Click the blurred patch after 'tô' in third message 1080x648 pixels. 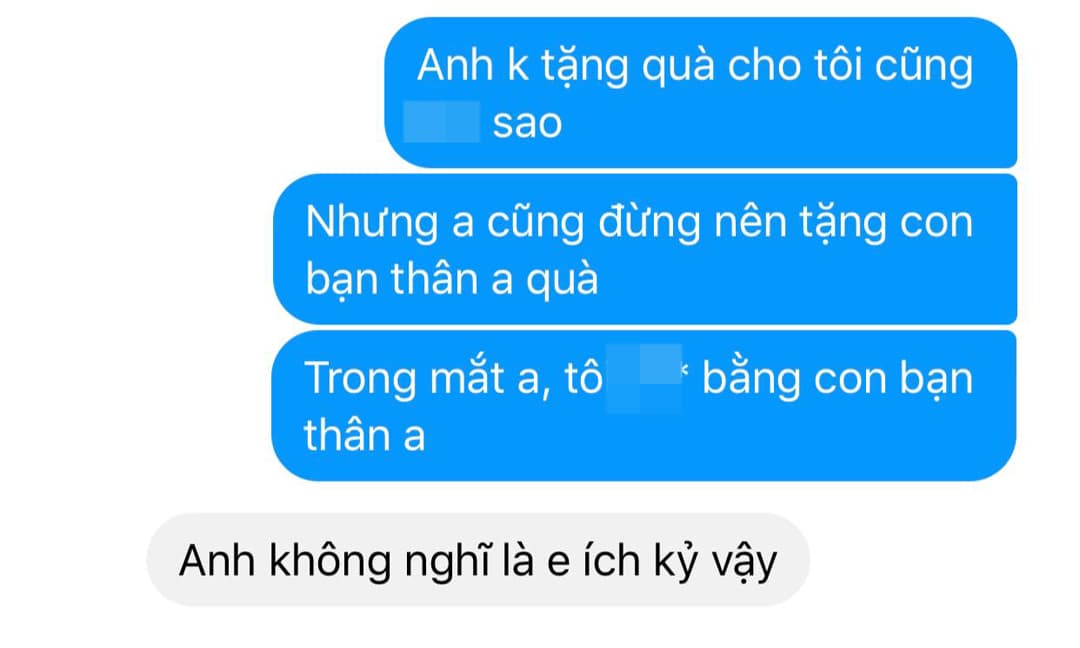[x=644, y=378]
